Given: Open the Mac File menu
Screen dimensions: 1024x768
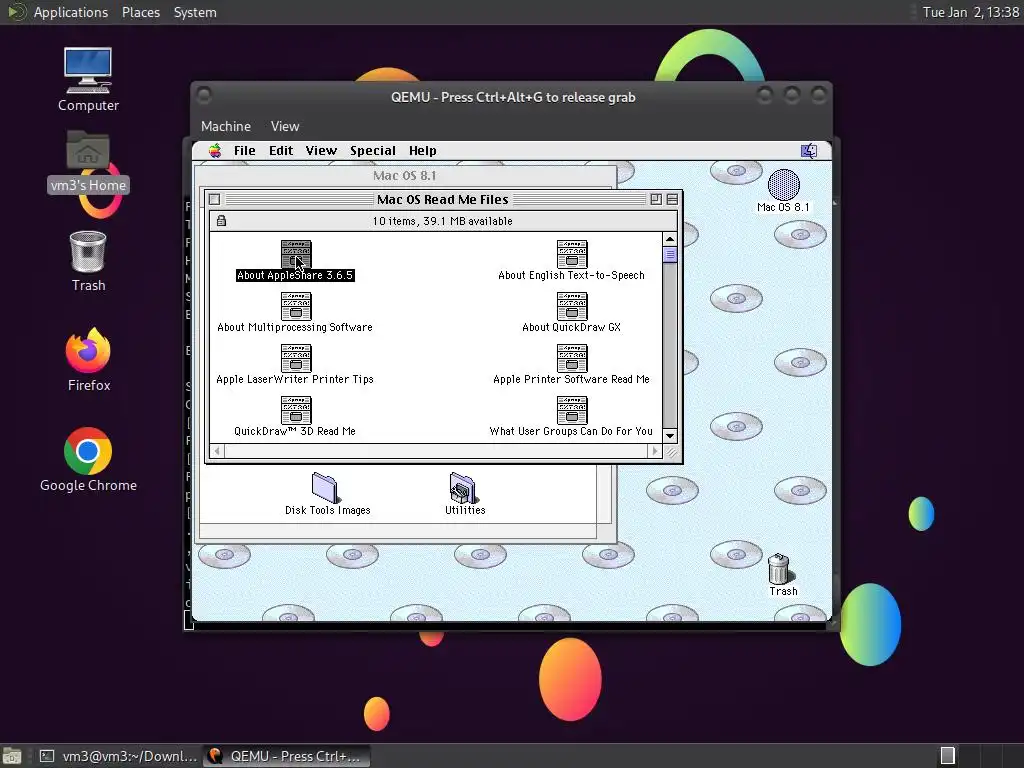Looking at the screenshot, I should coord(245,151).
